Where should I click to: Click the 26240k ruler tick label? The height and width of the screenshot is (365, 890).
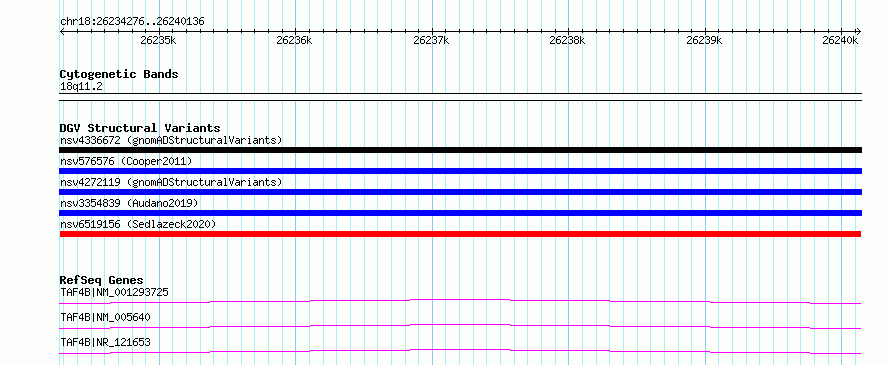click(840, 41)
